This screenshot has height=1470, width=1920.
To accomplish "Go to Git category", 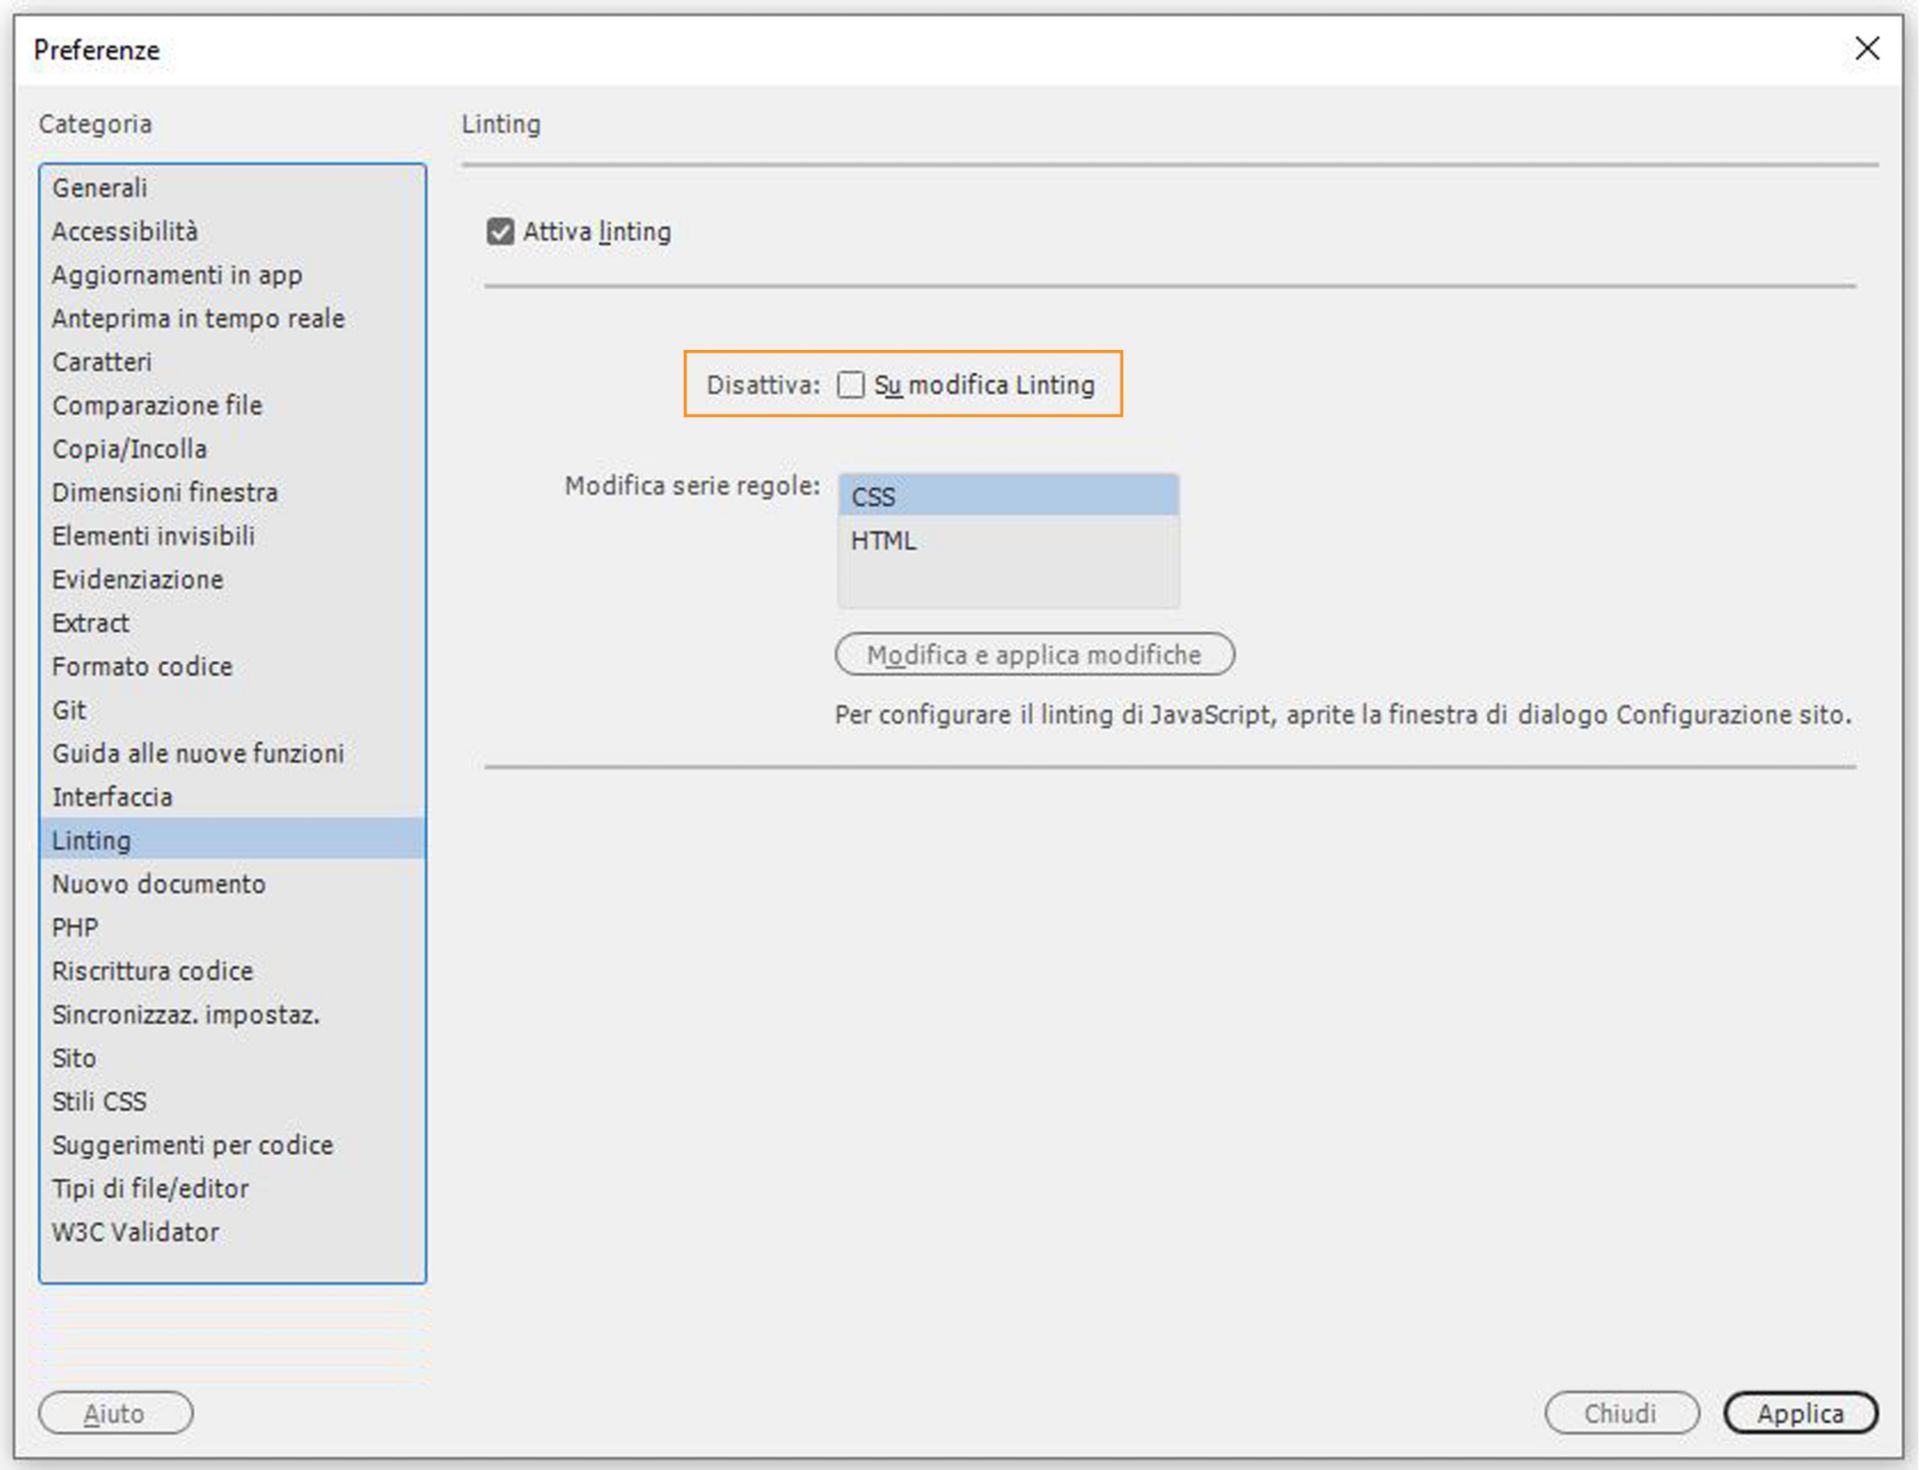I will click(x=69, y=710).
